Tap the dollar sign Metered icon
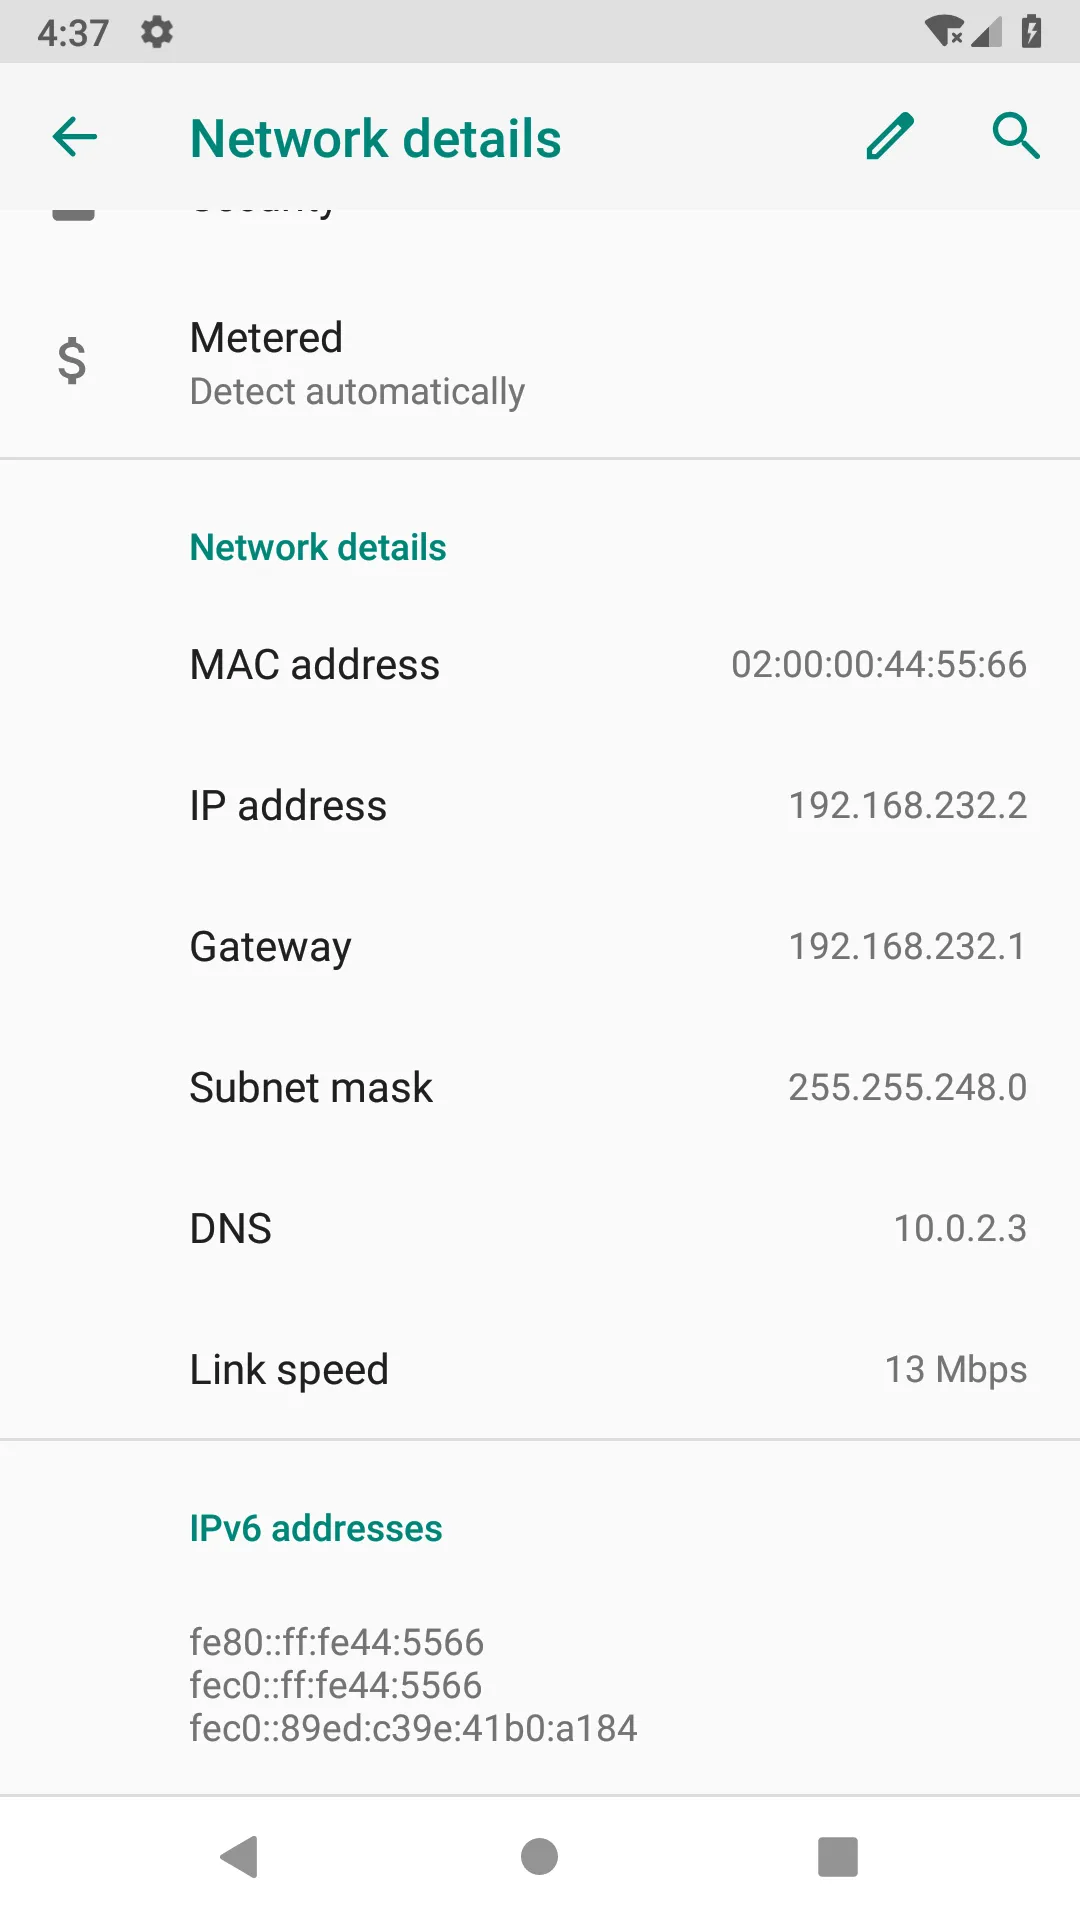The width and height of the screenshot is (1080, 1920). (72, 361)
